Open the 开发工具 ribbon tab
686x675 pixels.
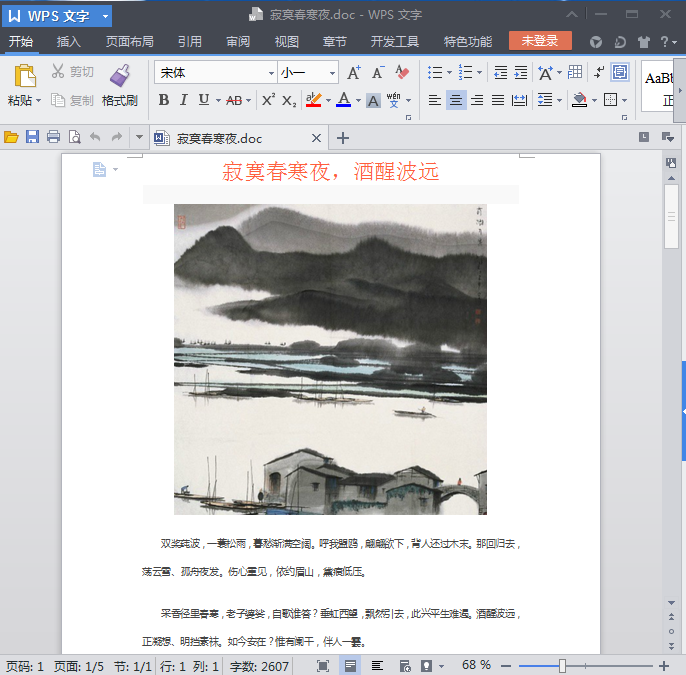[395, 42]
